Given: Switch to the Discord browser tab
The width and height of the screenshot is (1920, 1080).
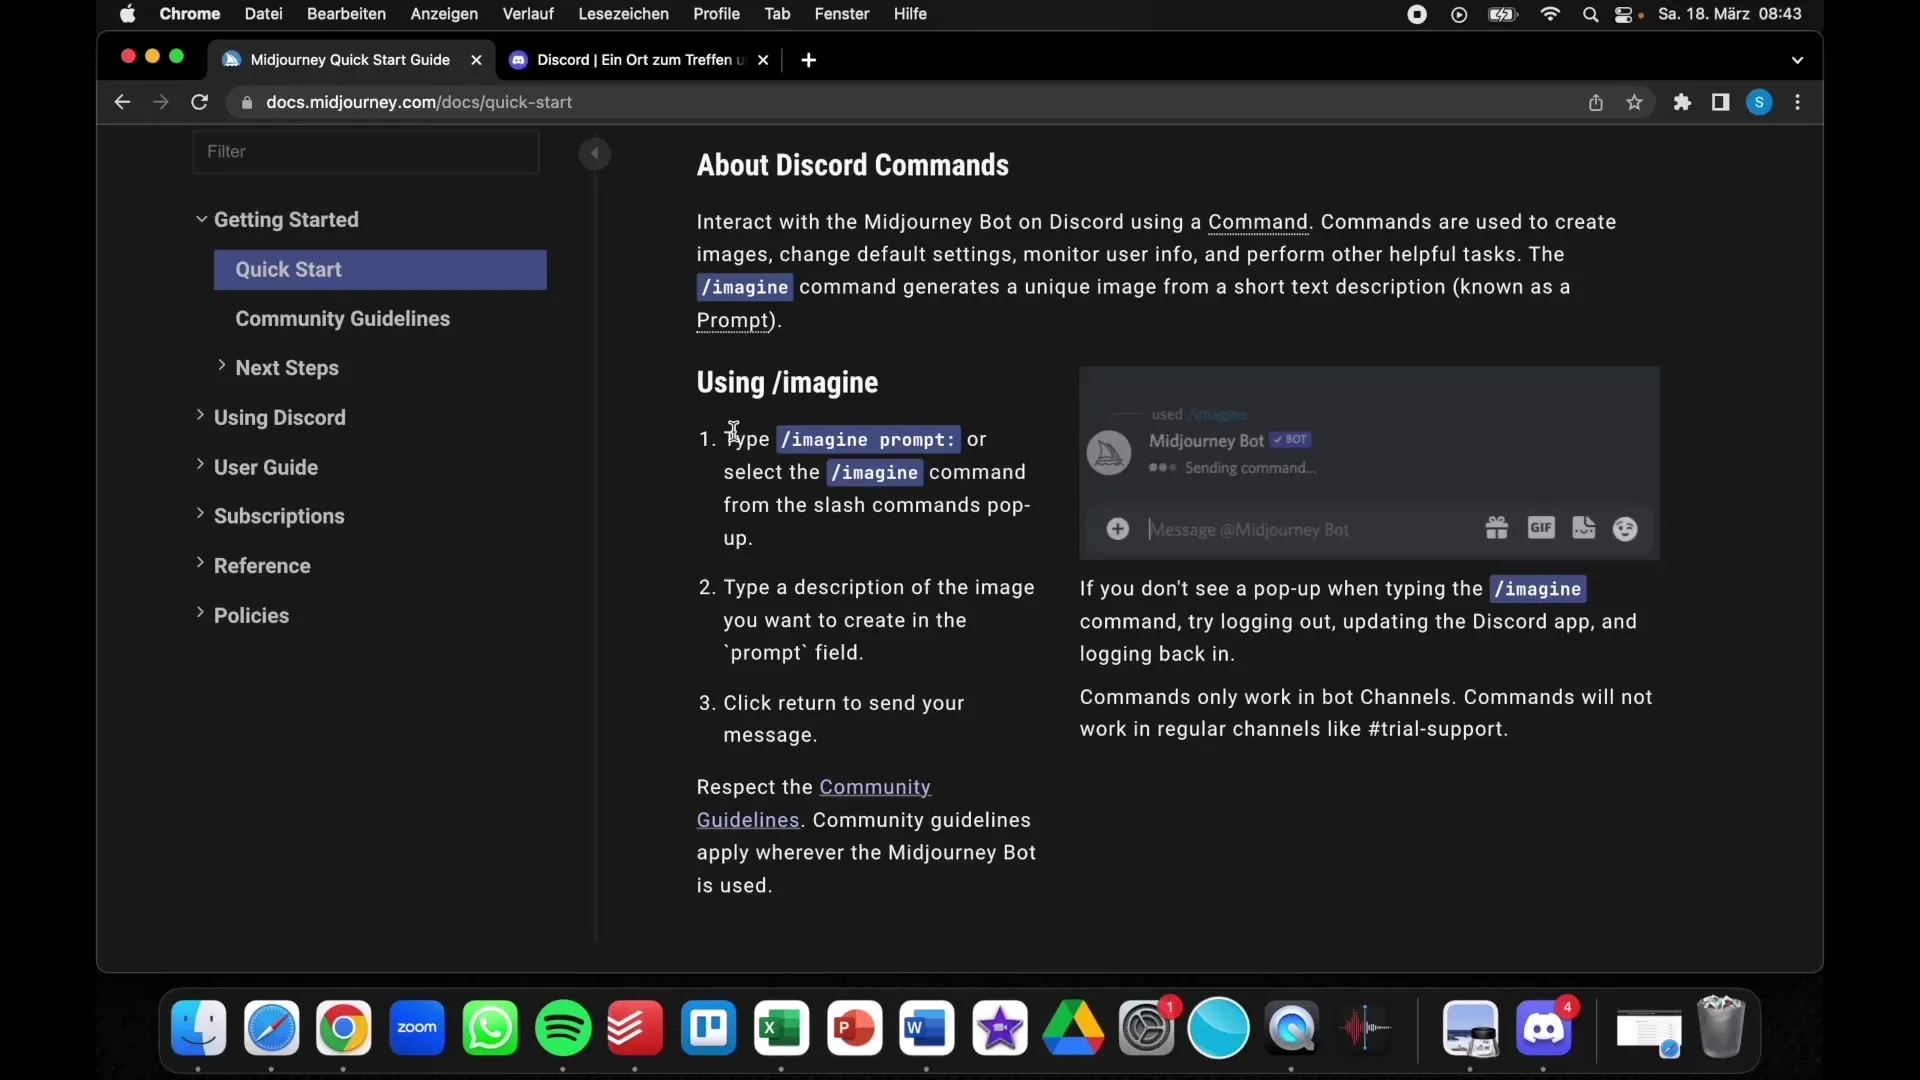Looking at the screenshot, I should 640,60.
